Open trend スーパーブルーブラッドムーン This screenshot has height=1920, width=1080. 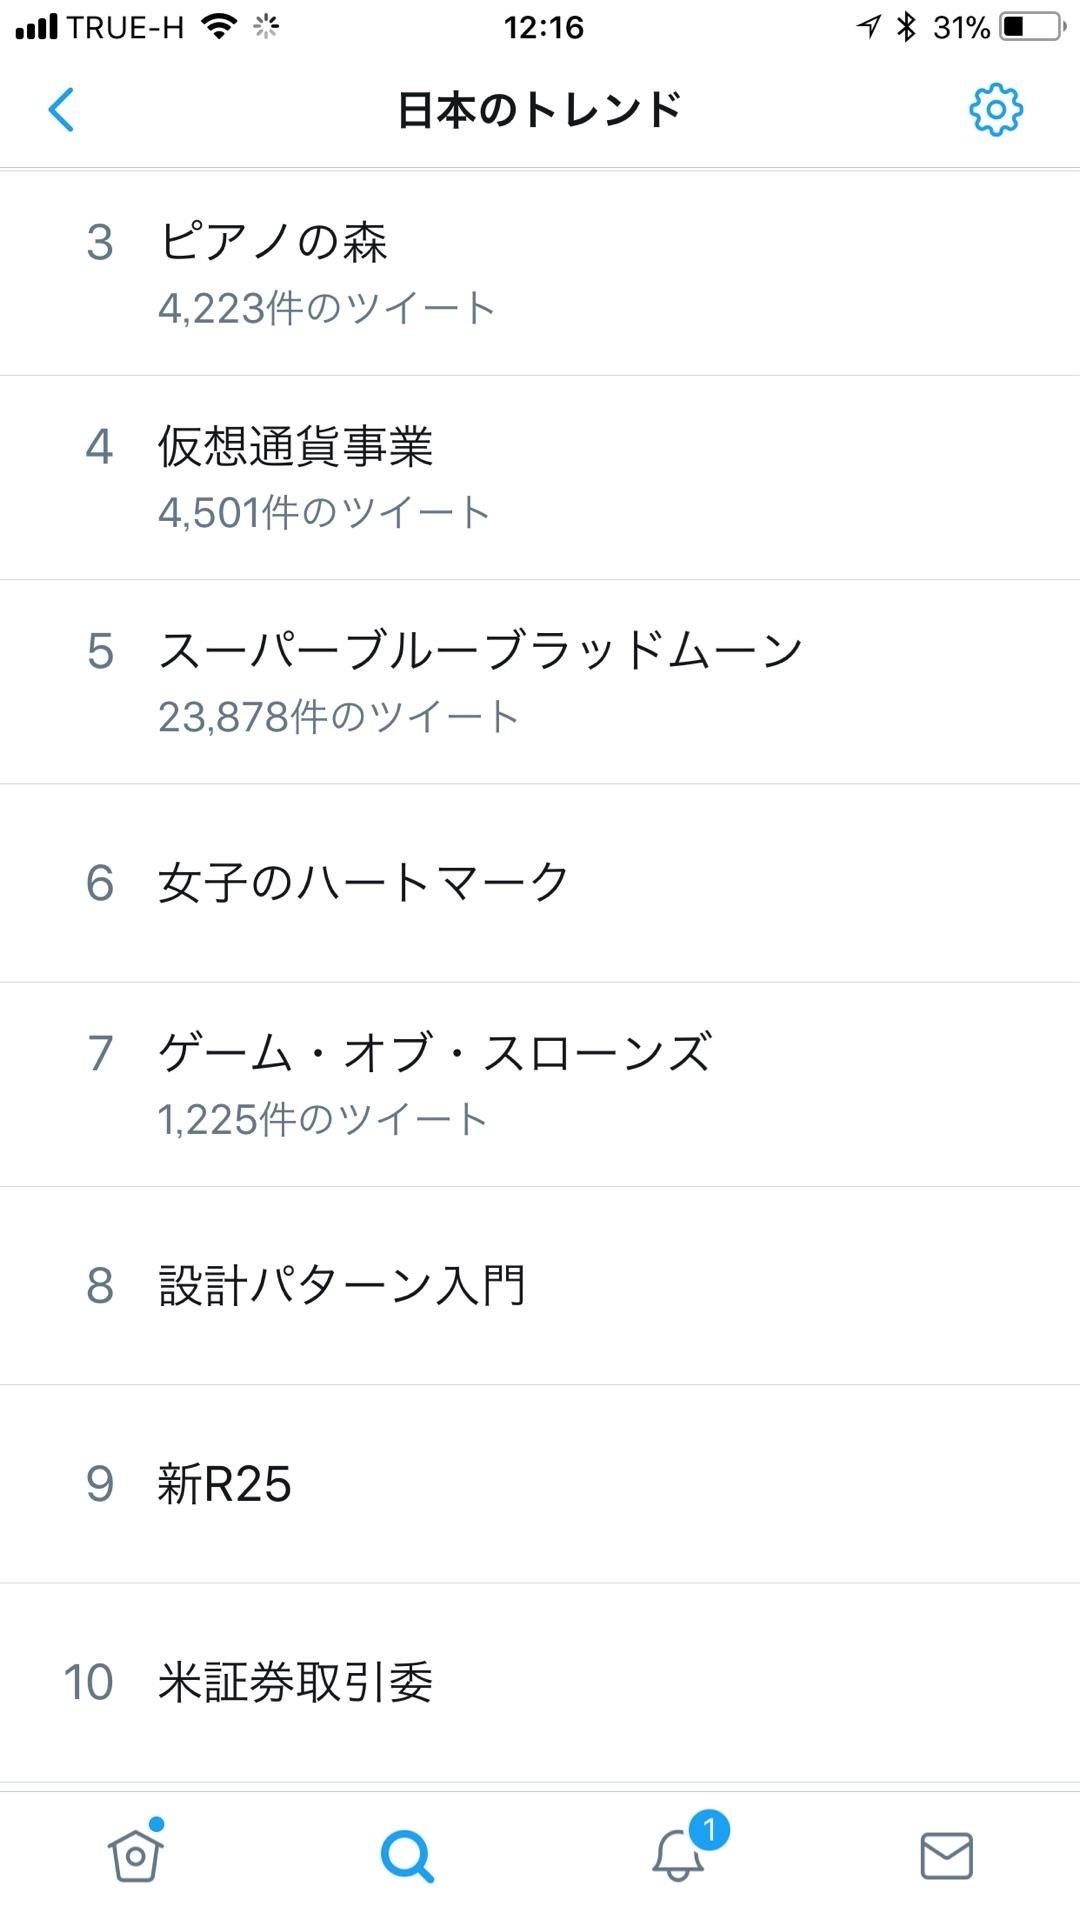click(540, 682)
